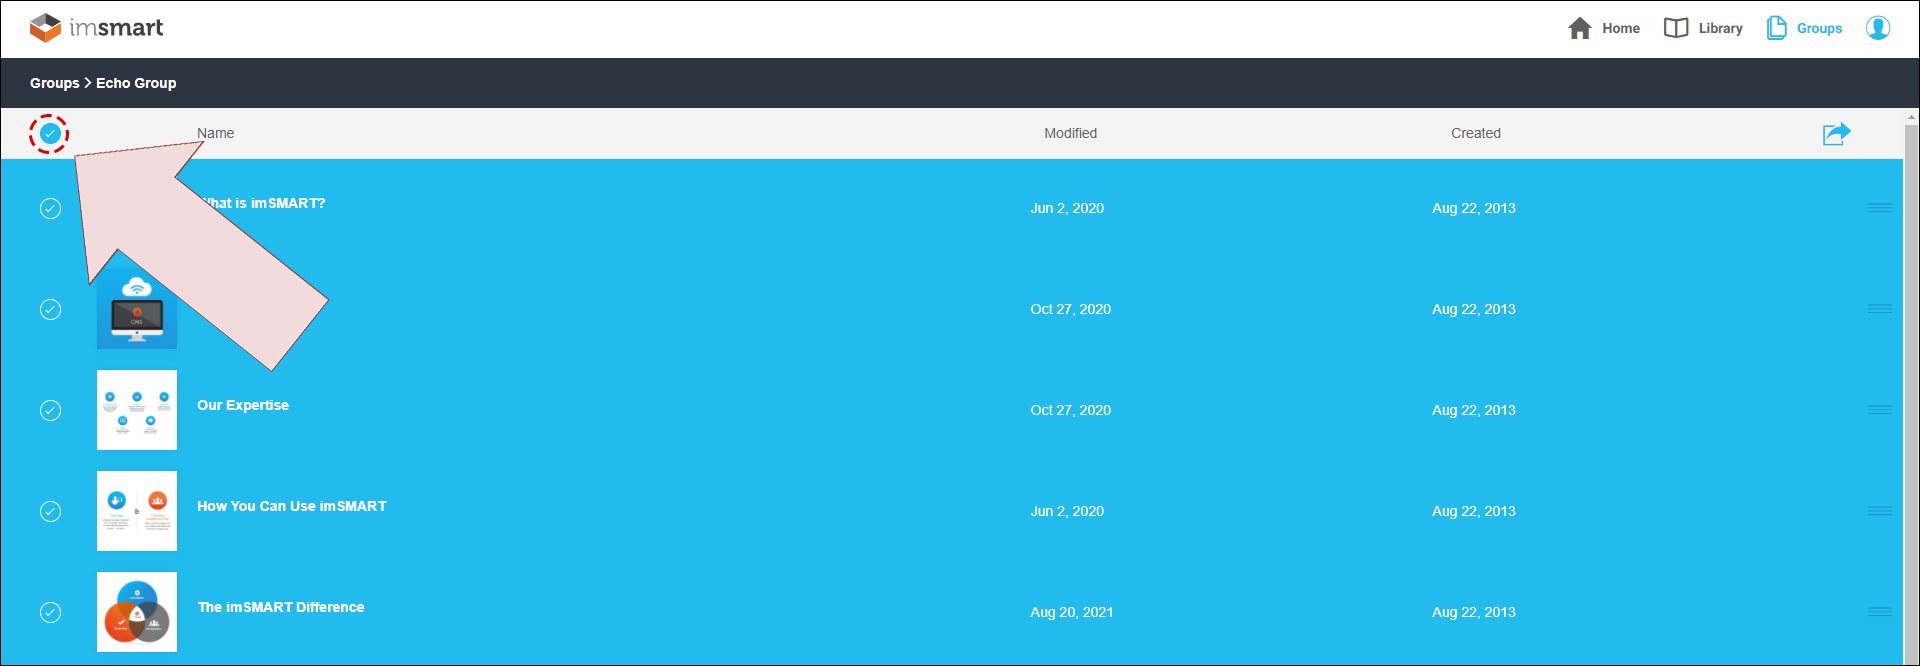Open the Library section
Image resolution: width=1920 pixels, height=666 pixels.
tap(1703, 28)
